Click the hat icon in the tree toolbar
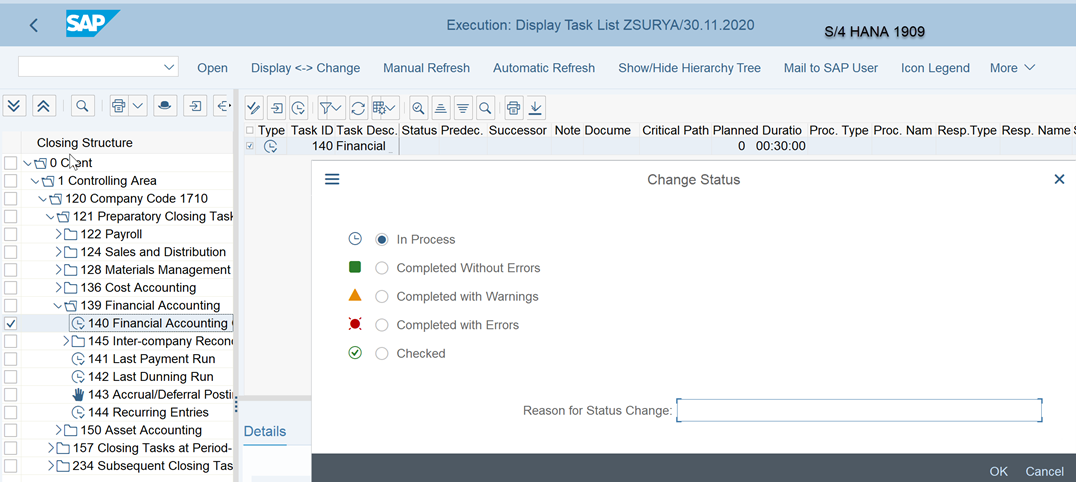Image resolution: width=1076 pixels, height=482 pixels. tap(166, 106)
